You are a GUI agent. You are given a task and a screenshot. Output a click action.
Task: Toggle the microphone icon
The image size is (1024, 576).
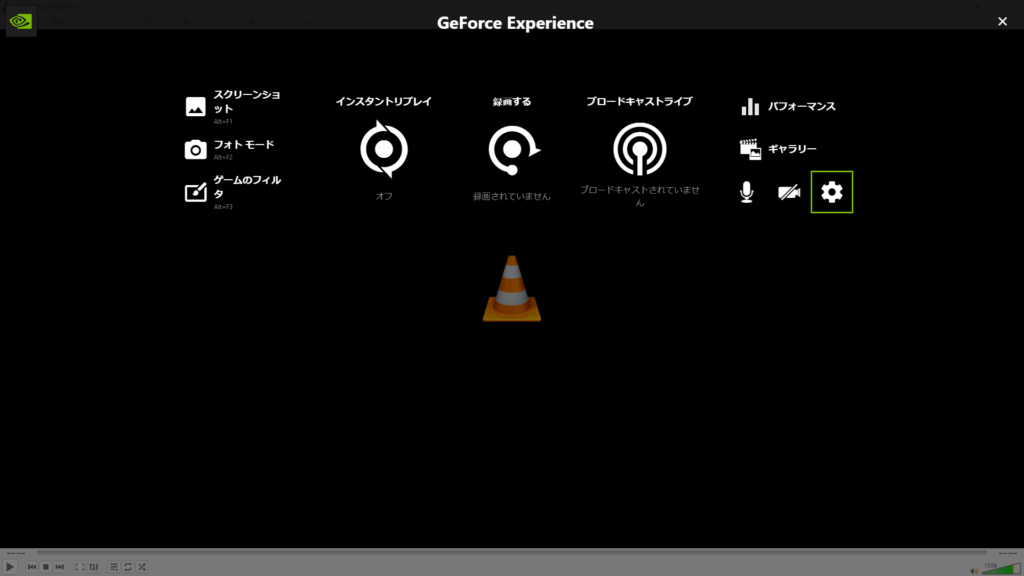746,192
